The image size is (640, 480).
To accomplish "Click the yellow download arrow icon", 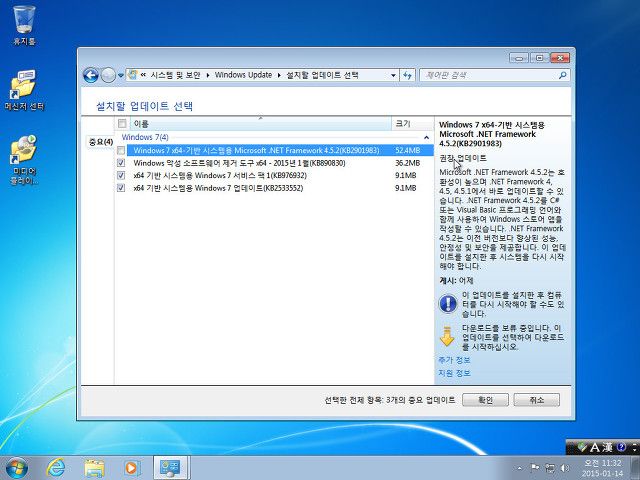I will (447, 336).
